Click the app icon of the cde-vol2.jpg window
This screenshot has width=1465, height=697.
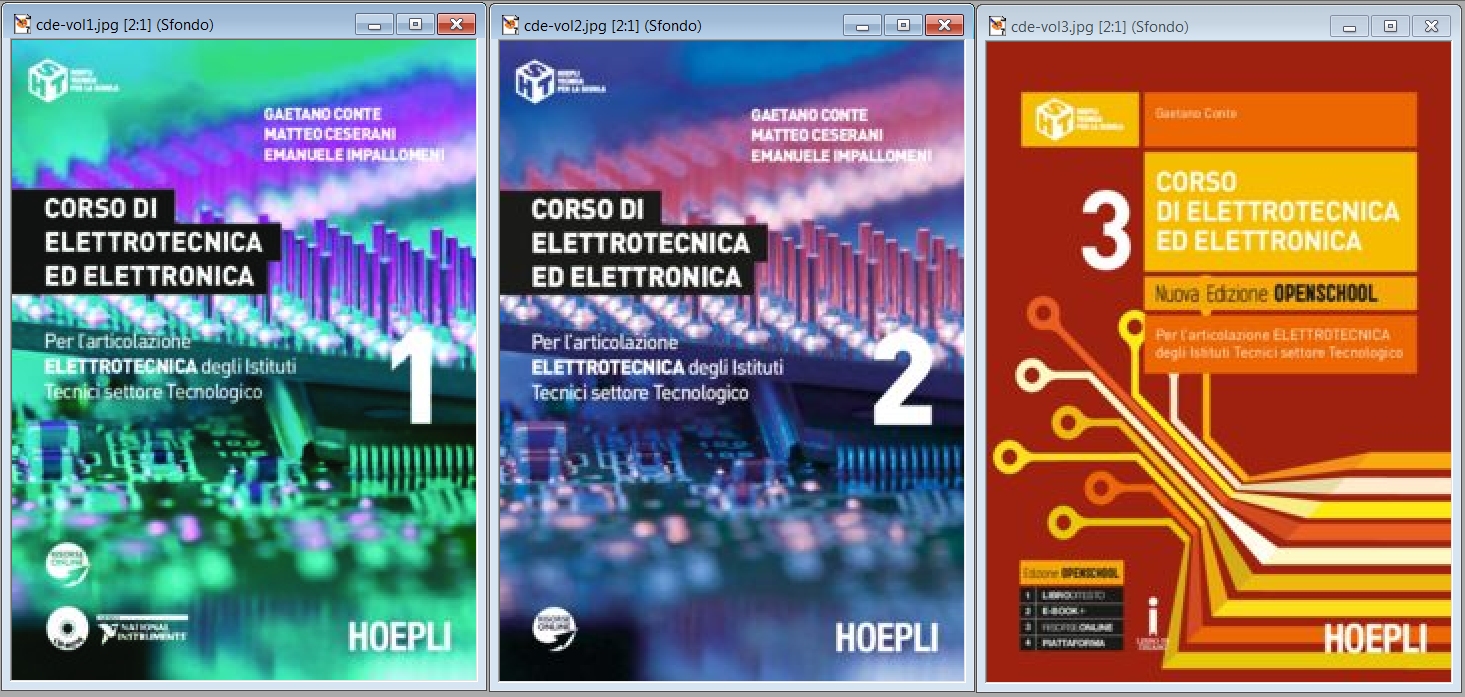(x=510, y=24)
